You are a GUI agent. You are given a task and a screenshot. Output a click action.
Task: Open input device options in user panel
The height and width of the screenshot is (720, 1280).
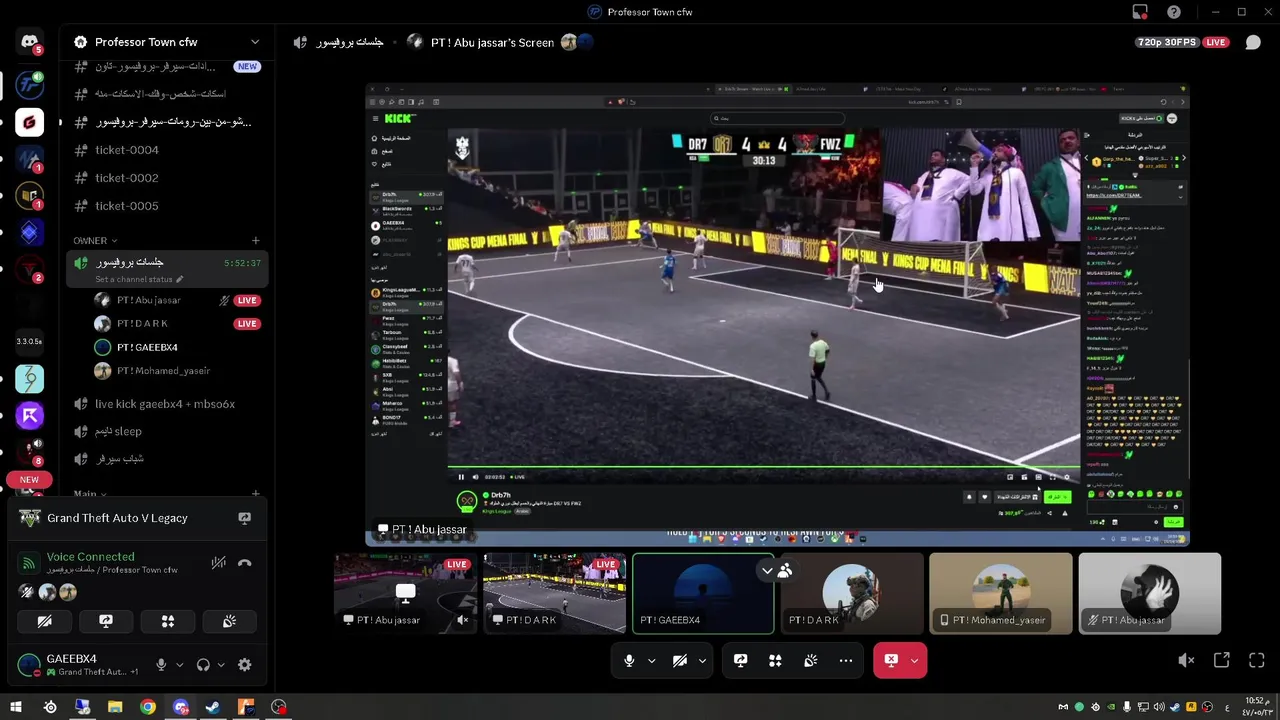click(180, 665)
